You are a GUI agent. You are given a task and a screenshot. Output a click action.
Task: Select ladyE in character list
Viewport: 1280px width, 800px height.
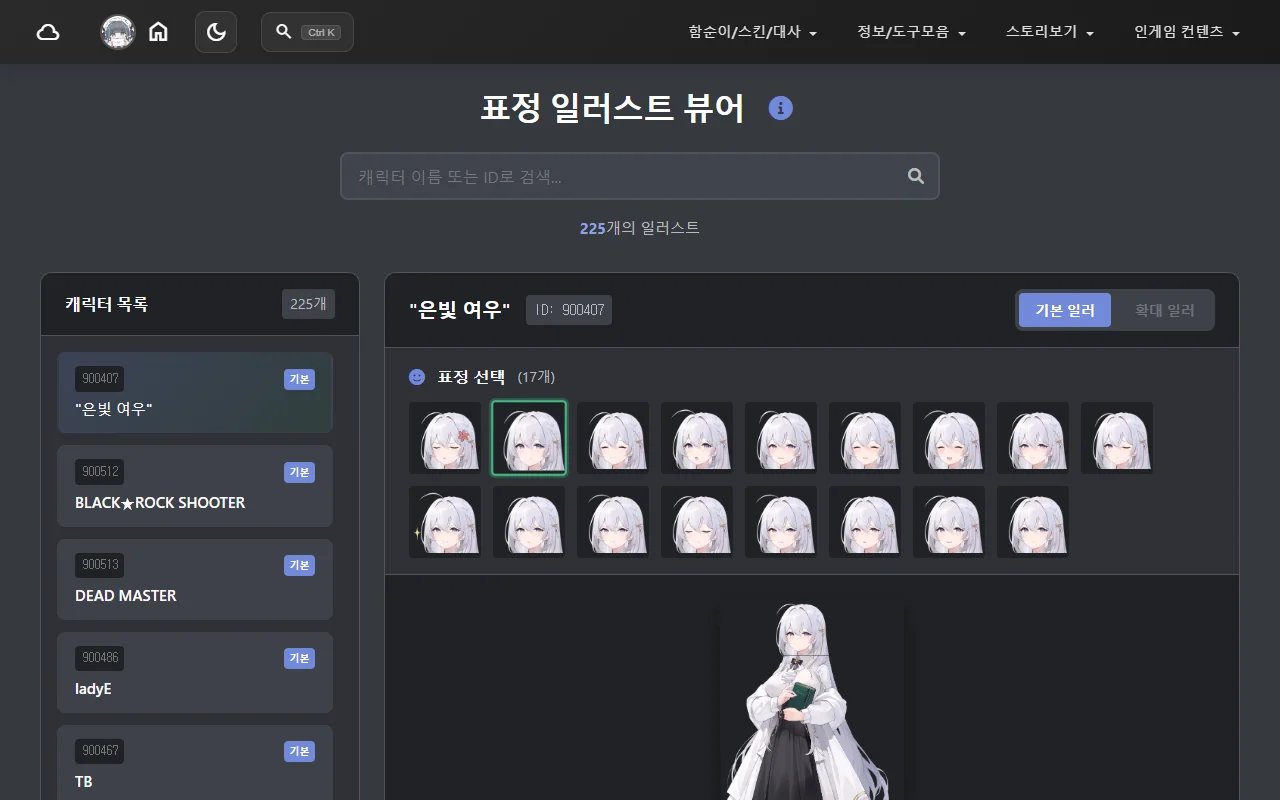[x=195, y=672]
